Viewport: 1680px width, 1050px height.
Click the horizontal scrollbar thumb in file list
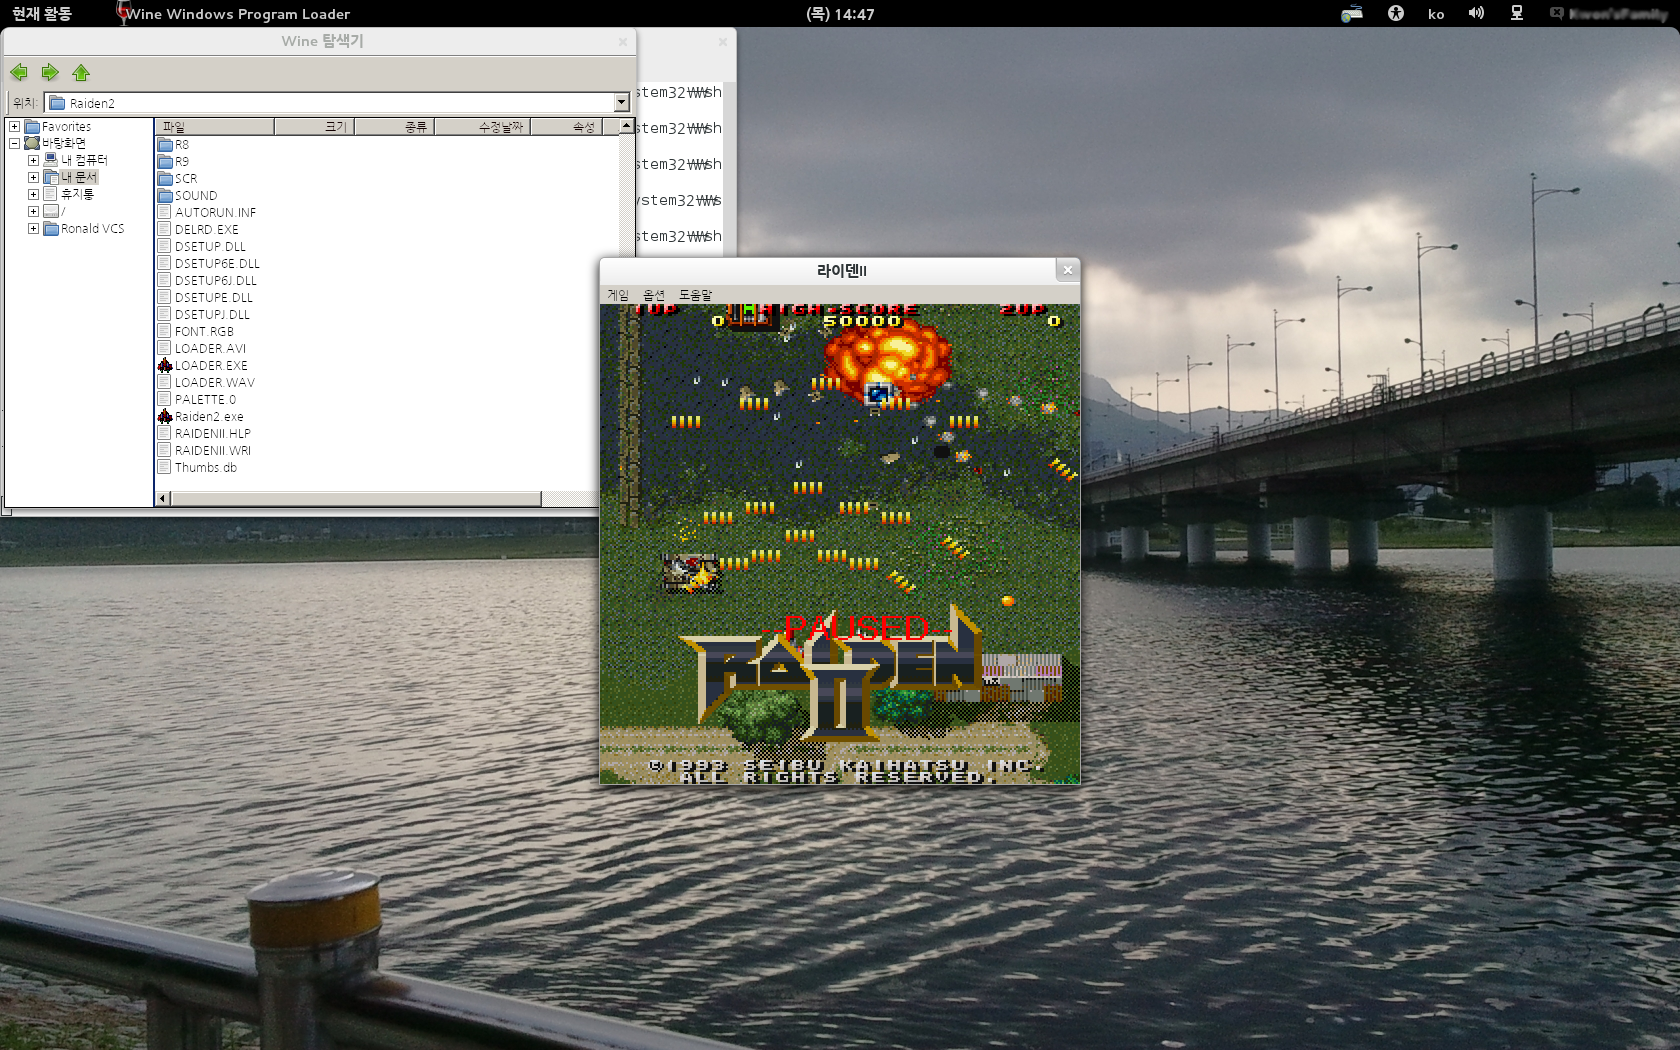tap(356, 498)
